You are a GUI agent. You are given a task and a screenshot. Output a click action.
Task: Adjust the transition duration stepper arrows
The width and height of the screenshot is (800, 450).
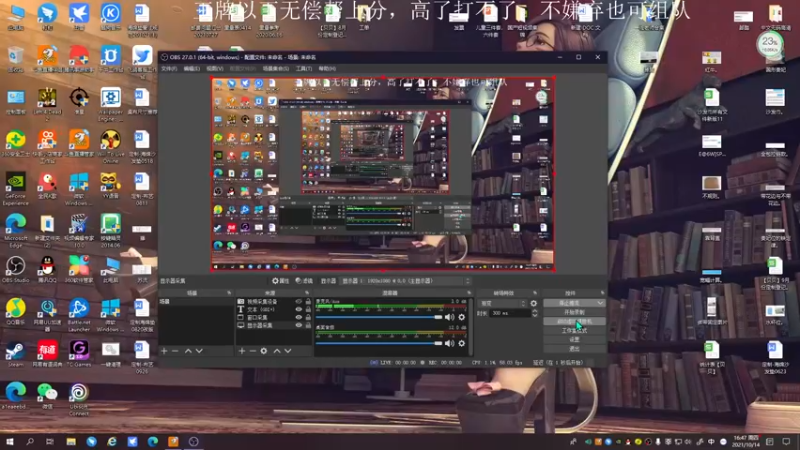pyautogui.click(x=534, y=313)
